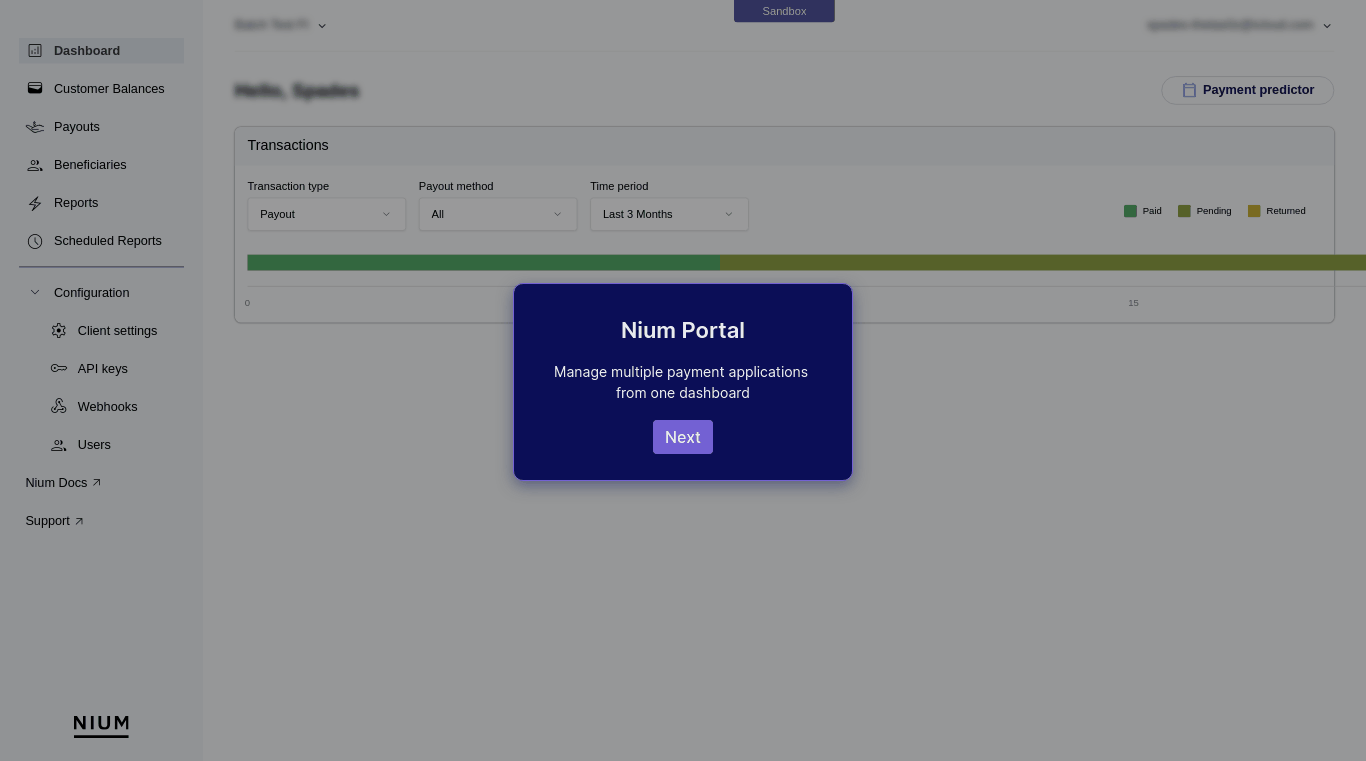1366x761 pixels.
Task: Open the Transaction type dropdown
Action: [x=326, y=214]
